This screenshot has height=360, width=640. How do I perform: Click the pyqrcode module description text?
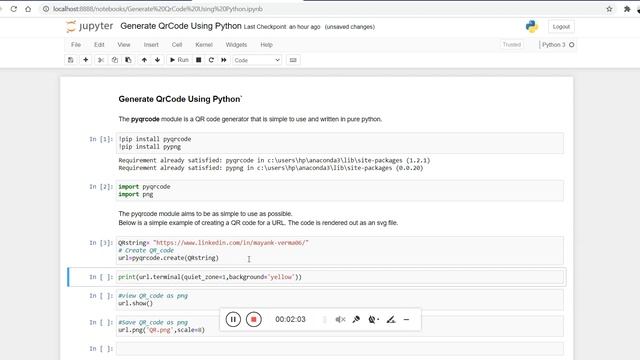(250, 119)
